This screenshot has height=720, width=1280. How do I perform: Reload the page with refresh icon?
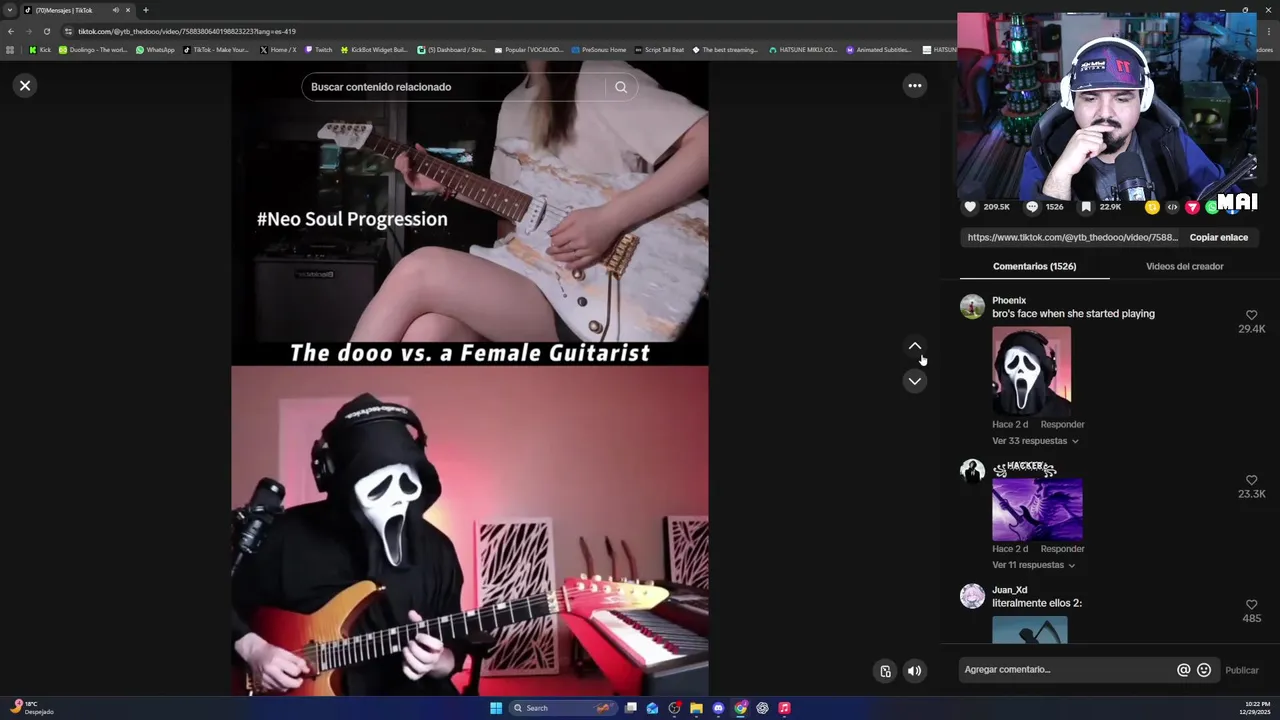tap(46, 31)
